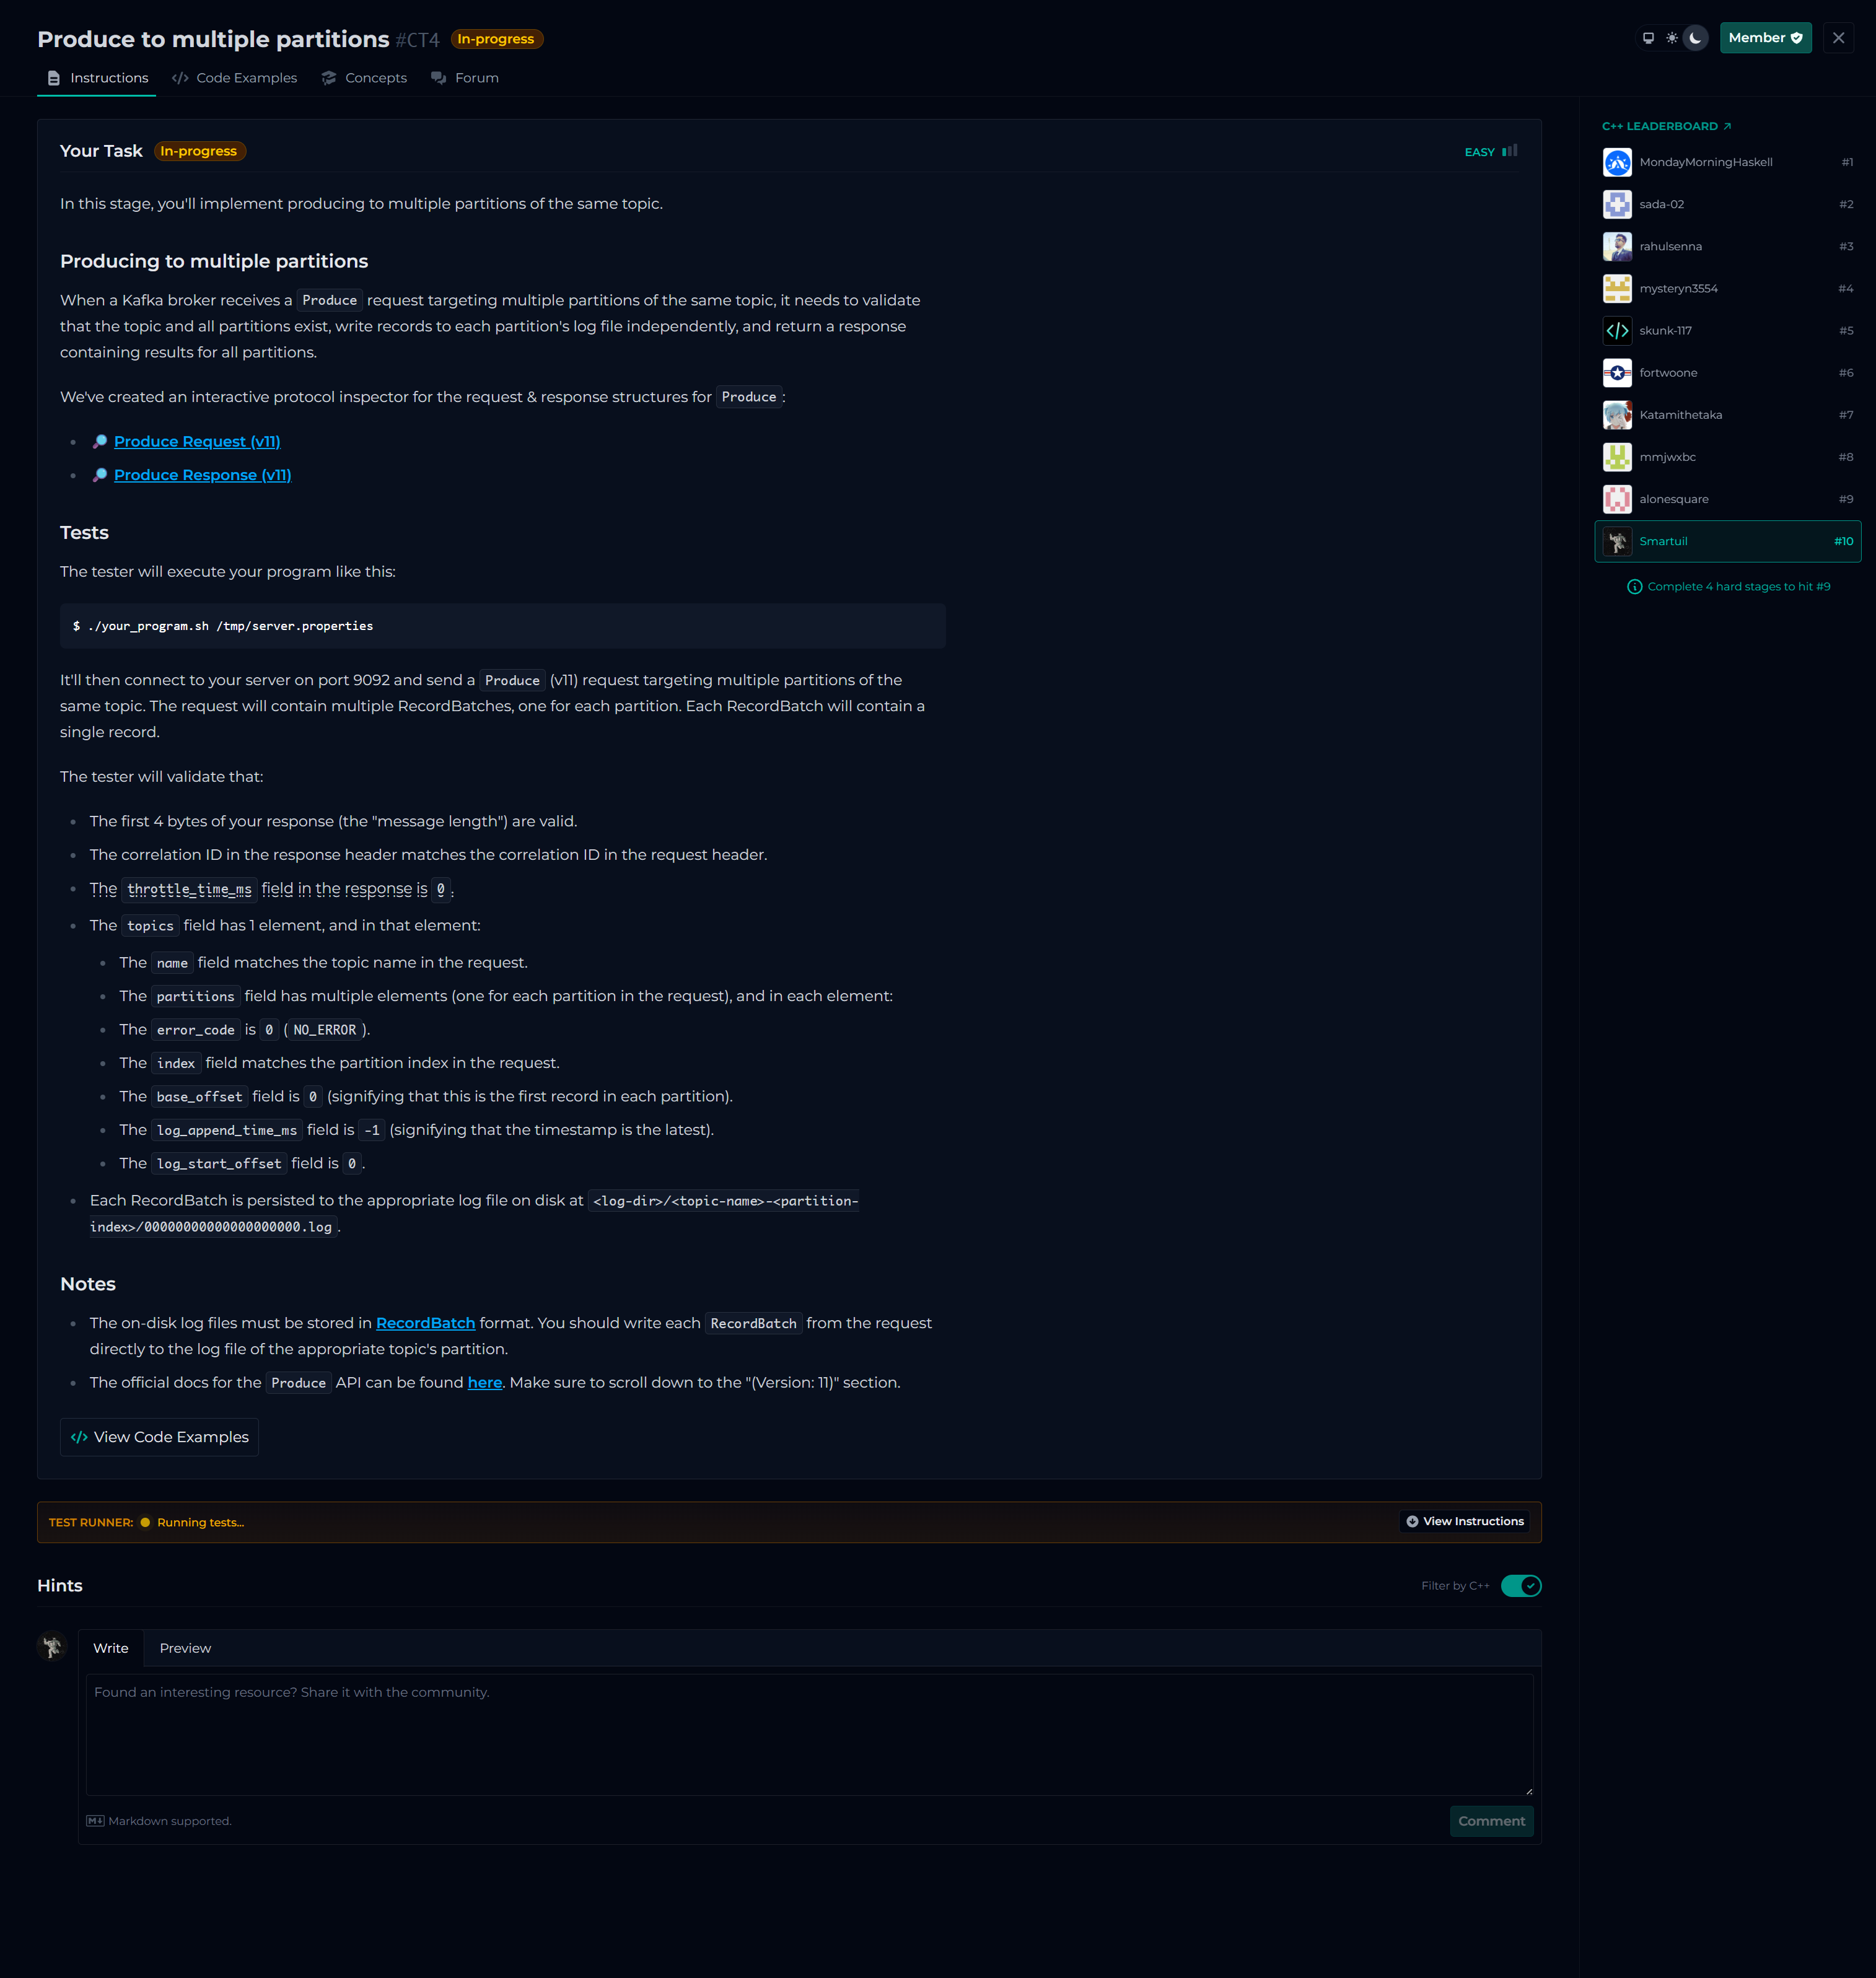
Task: Switch hint editor to Preview tab
Action: (185, 1648)
